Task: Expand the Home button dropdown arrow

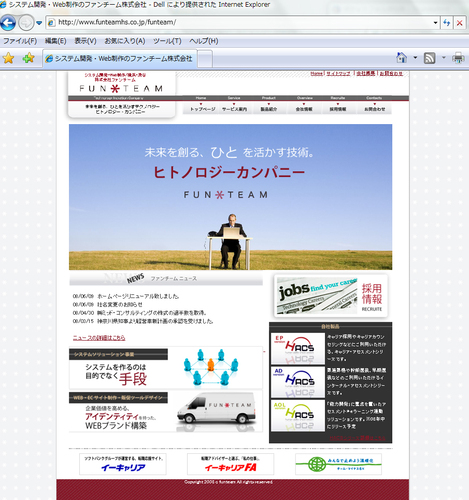Action: tap(415, 58)
